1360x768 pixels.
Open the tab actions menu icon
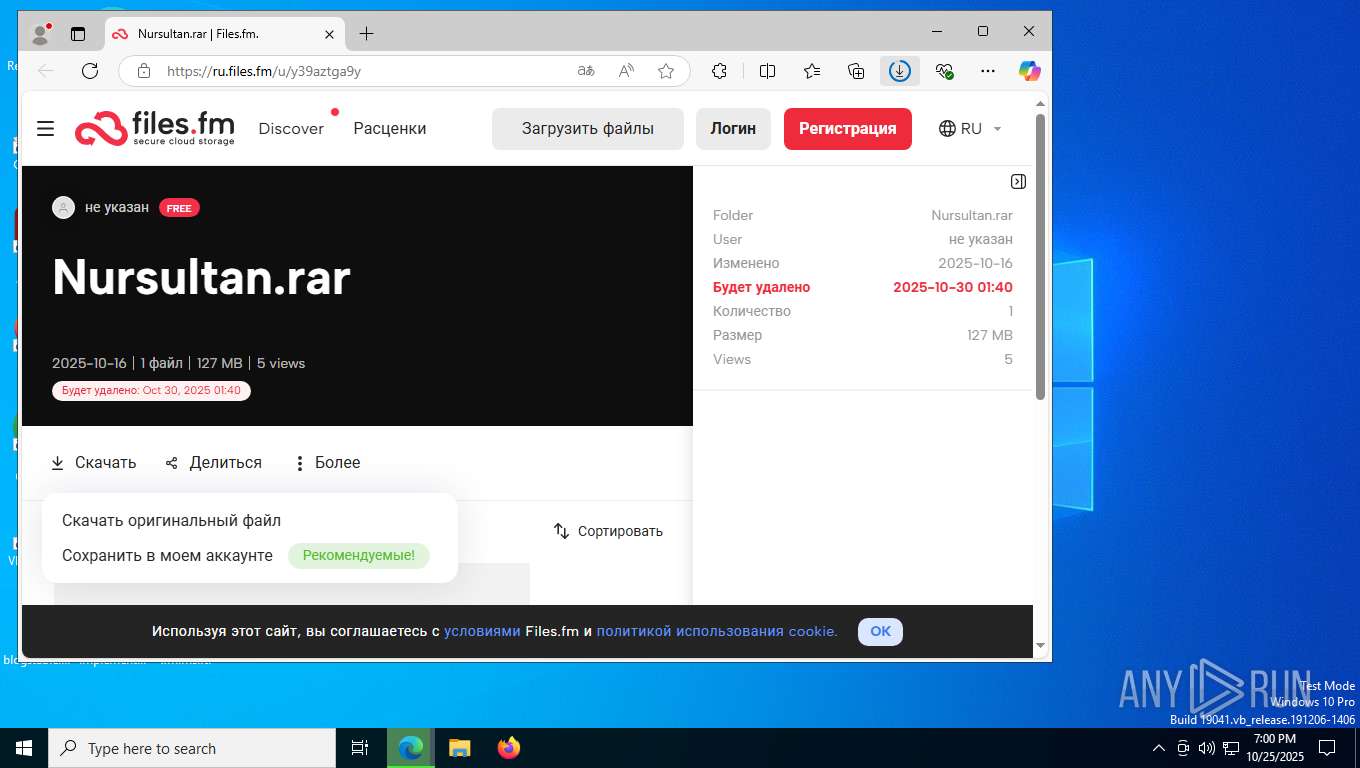78,34
